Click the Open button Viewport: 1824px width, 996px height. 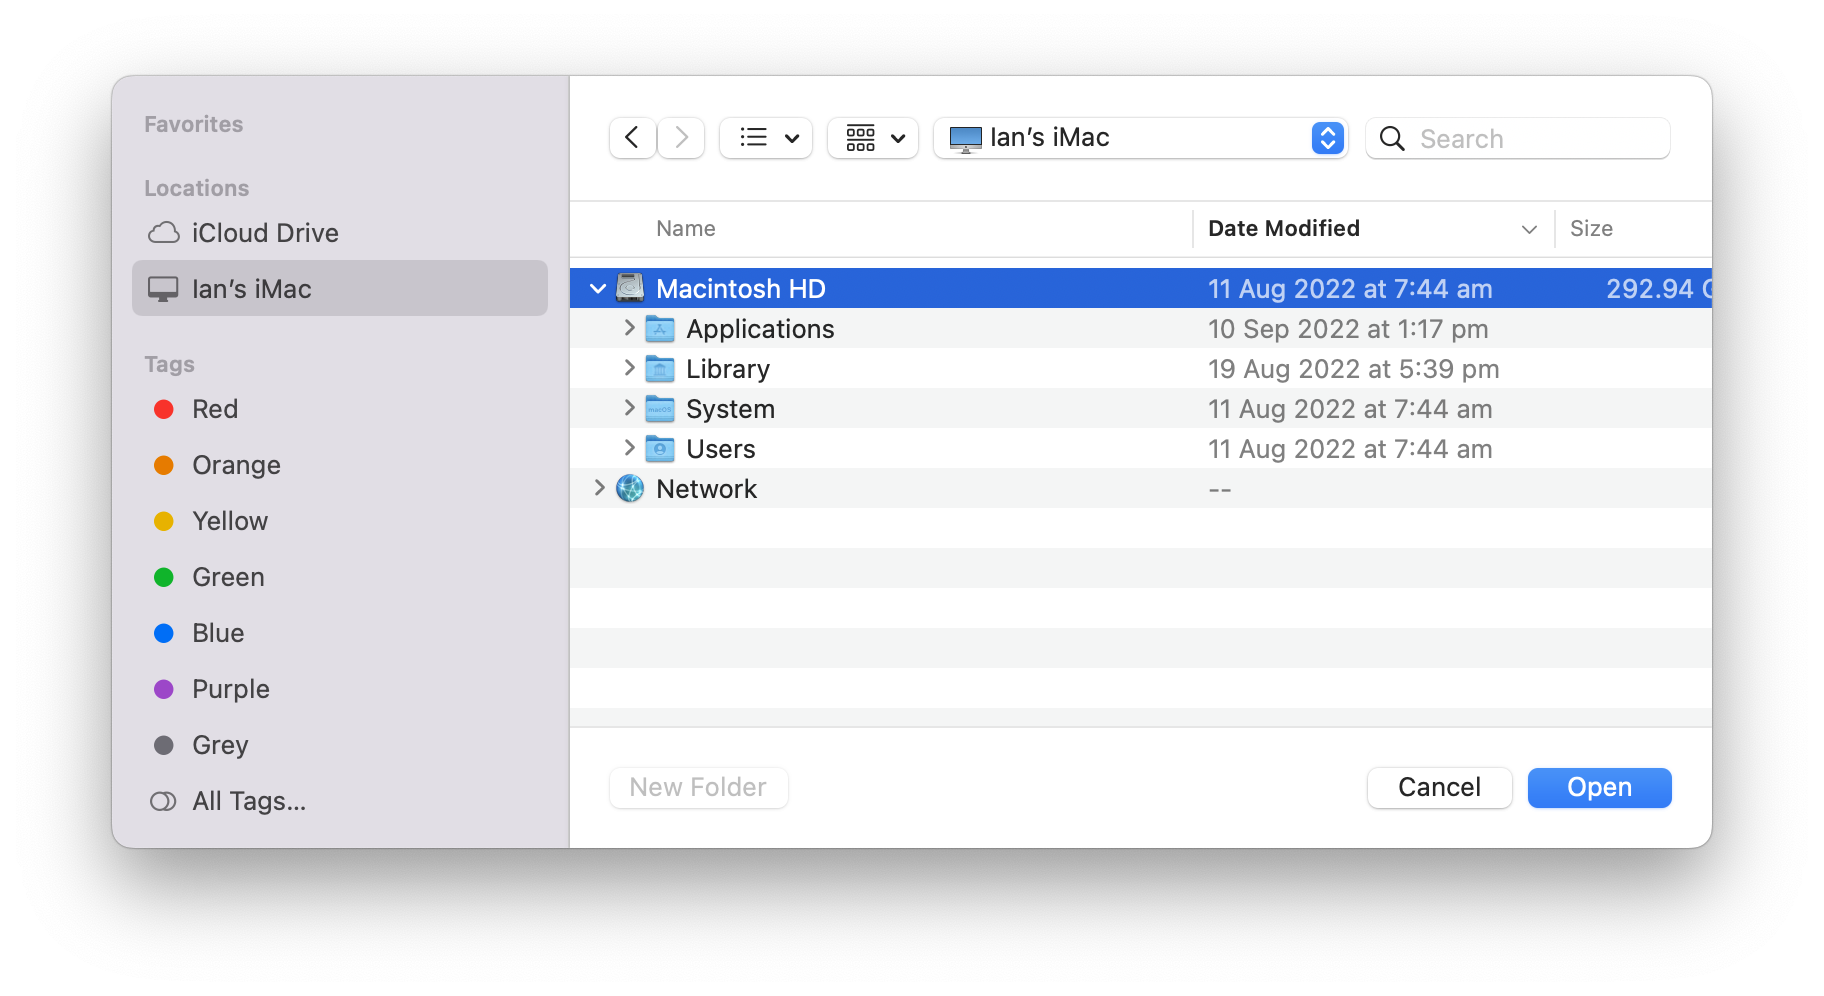[1599, 788]
